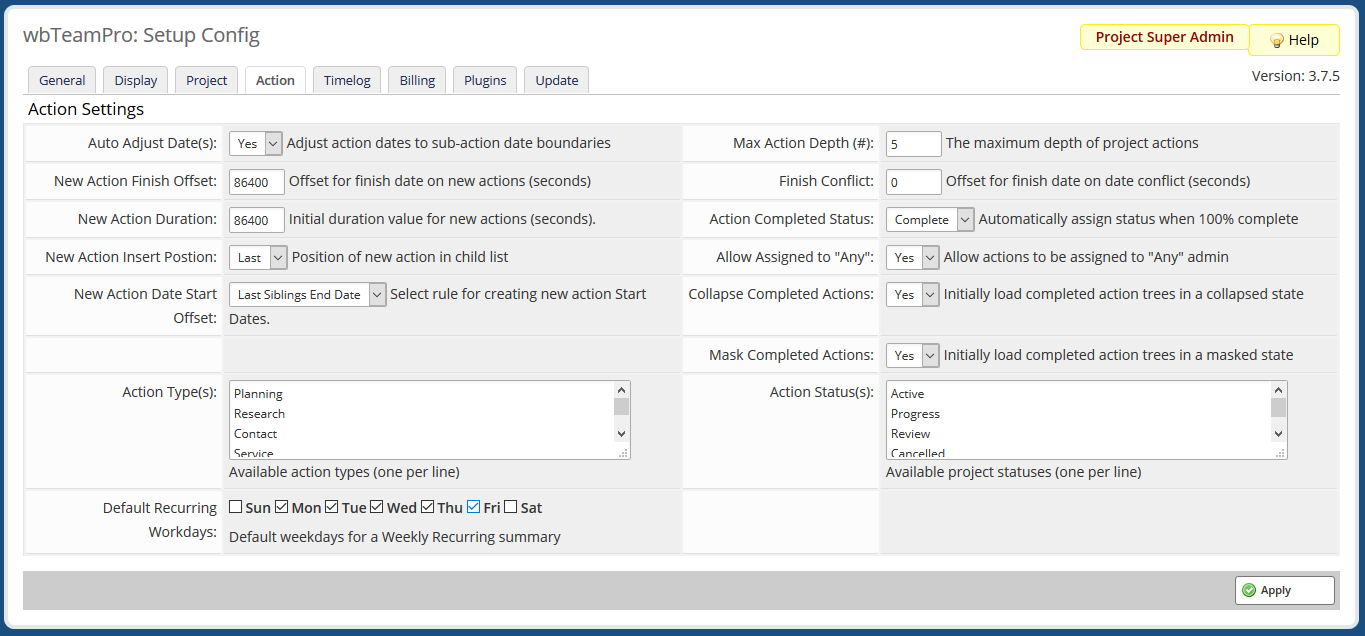Toggle the Tue workday checkbox
Viewport: 1365px width, 636px height.
pyautogui.click(x=332, y=507)
